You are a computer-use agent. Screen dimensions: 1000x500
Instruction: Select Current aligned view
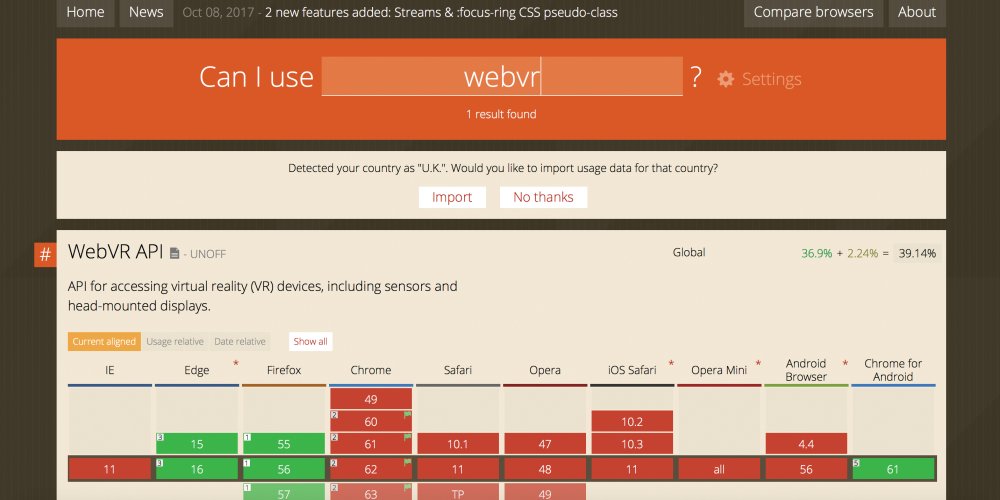(104, 342)
